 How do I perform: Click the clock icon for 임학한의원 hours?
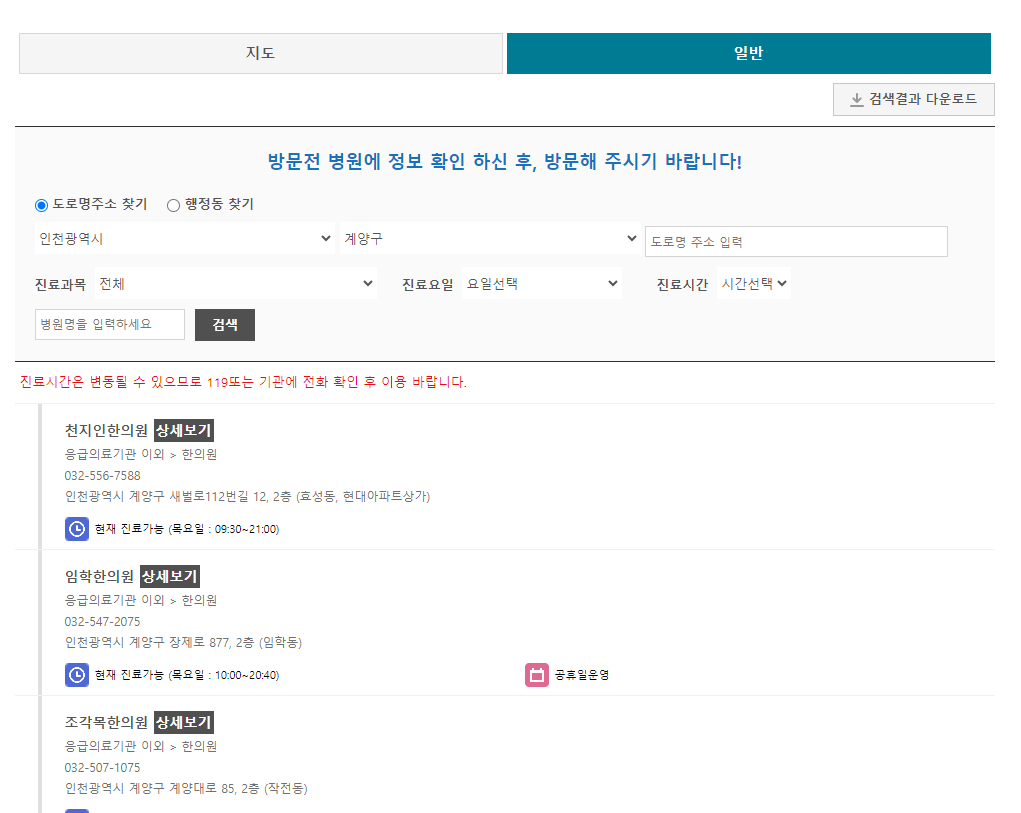(x=77, y=674)
